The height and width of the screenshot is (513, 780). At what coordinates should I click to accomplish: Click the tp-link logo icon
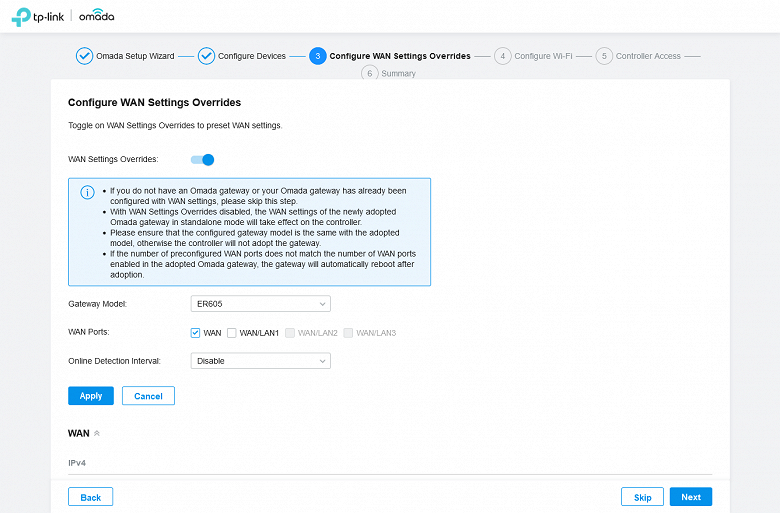(x=21, y=17)
